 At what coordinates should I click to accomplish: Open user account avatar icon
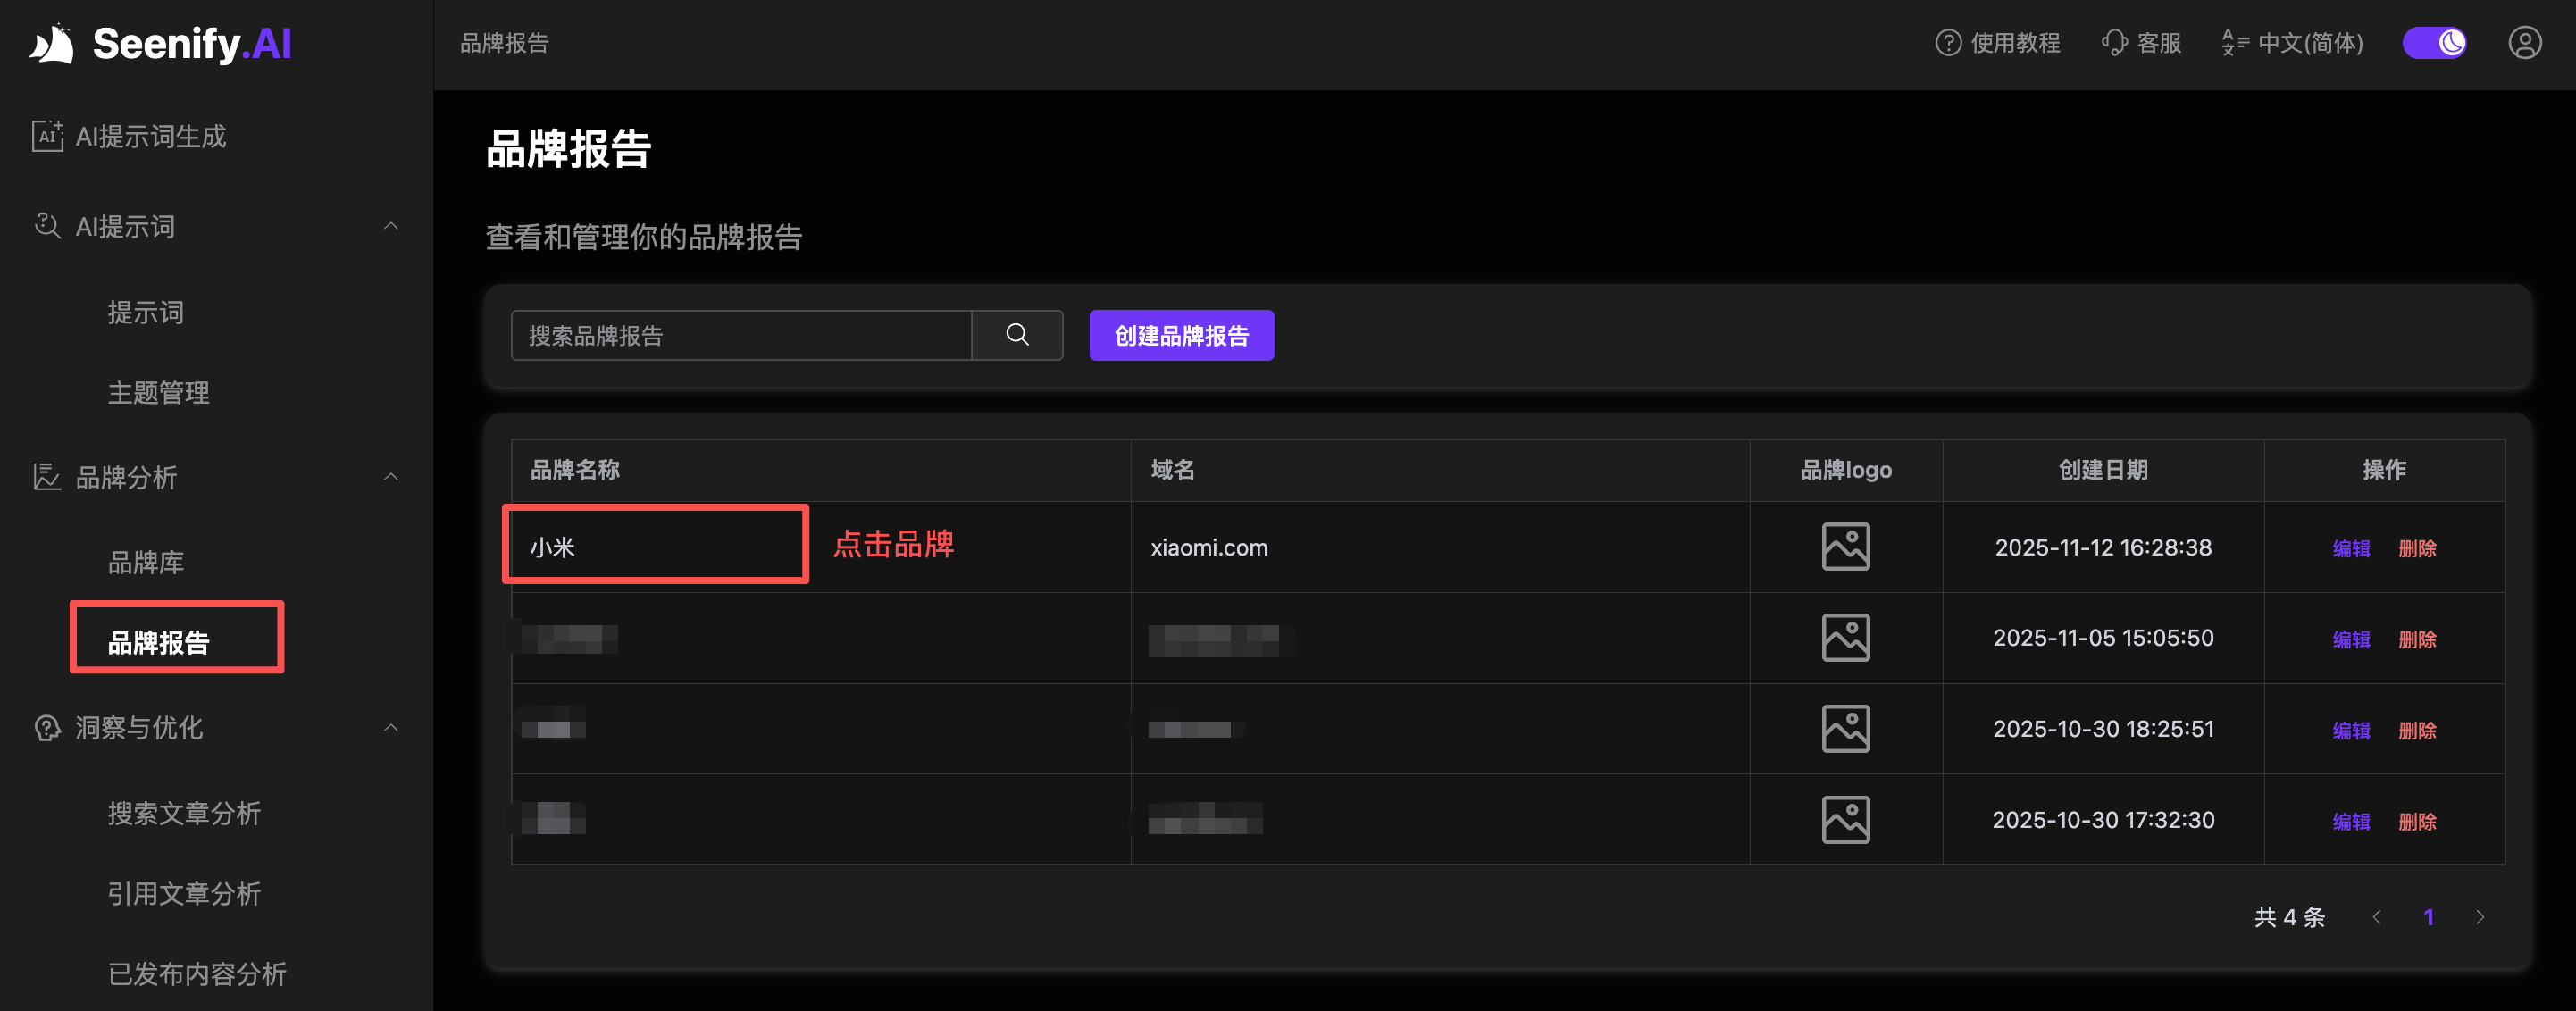(x=2524, y=43)
